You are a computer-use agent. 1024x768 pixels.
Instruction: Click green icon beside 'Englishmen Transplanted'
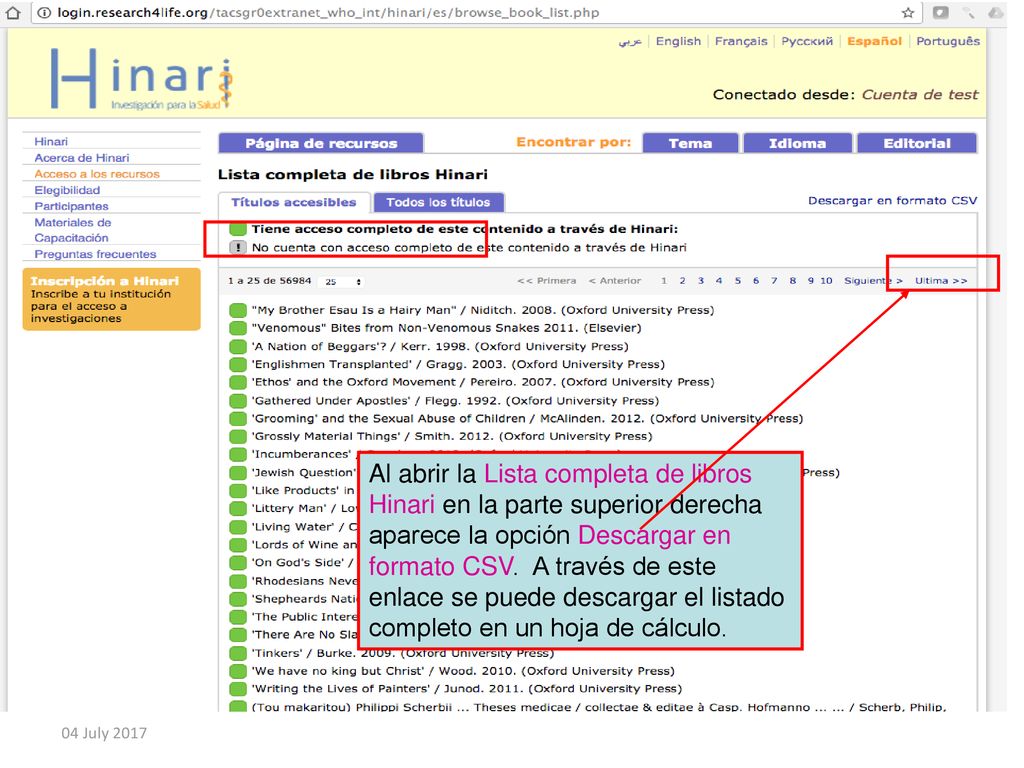click(x=238, y=364)
